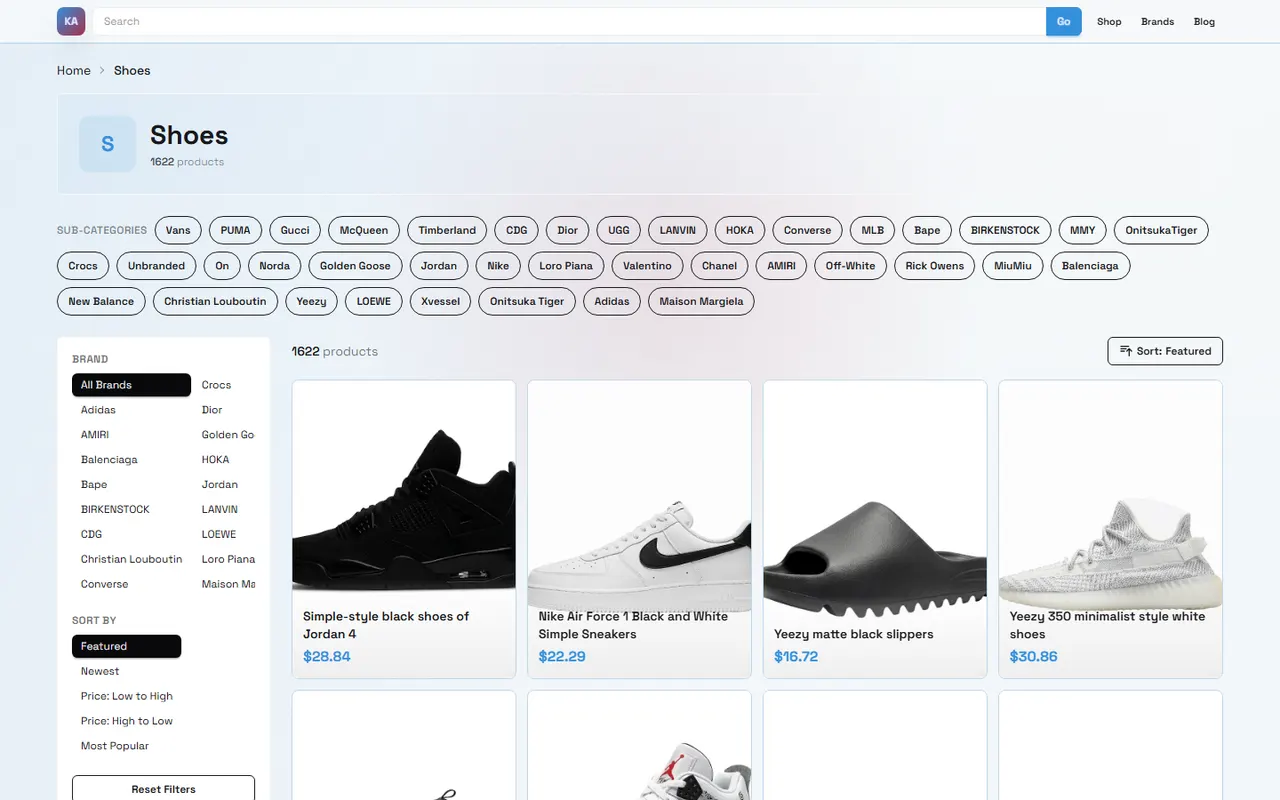Screen dimensions: 1280x800
Task: Go to Home breadcrumb link
Action: tap(74, 70)
